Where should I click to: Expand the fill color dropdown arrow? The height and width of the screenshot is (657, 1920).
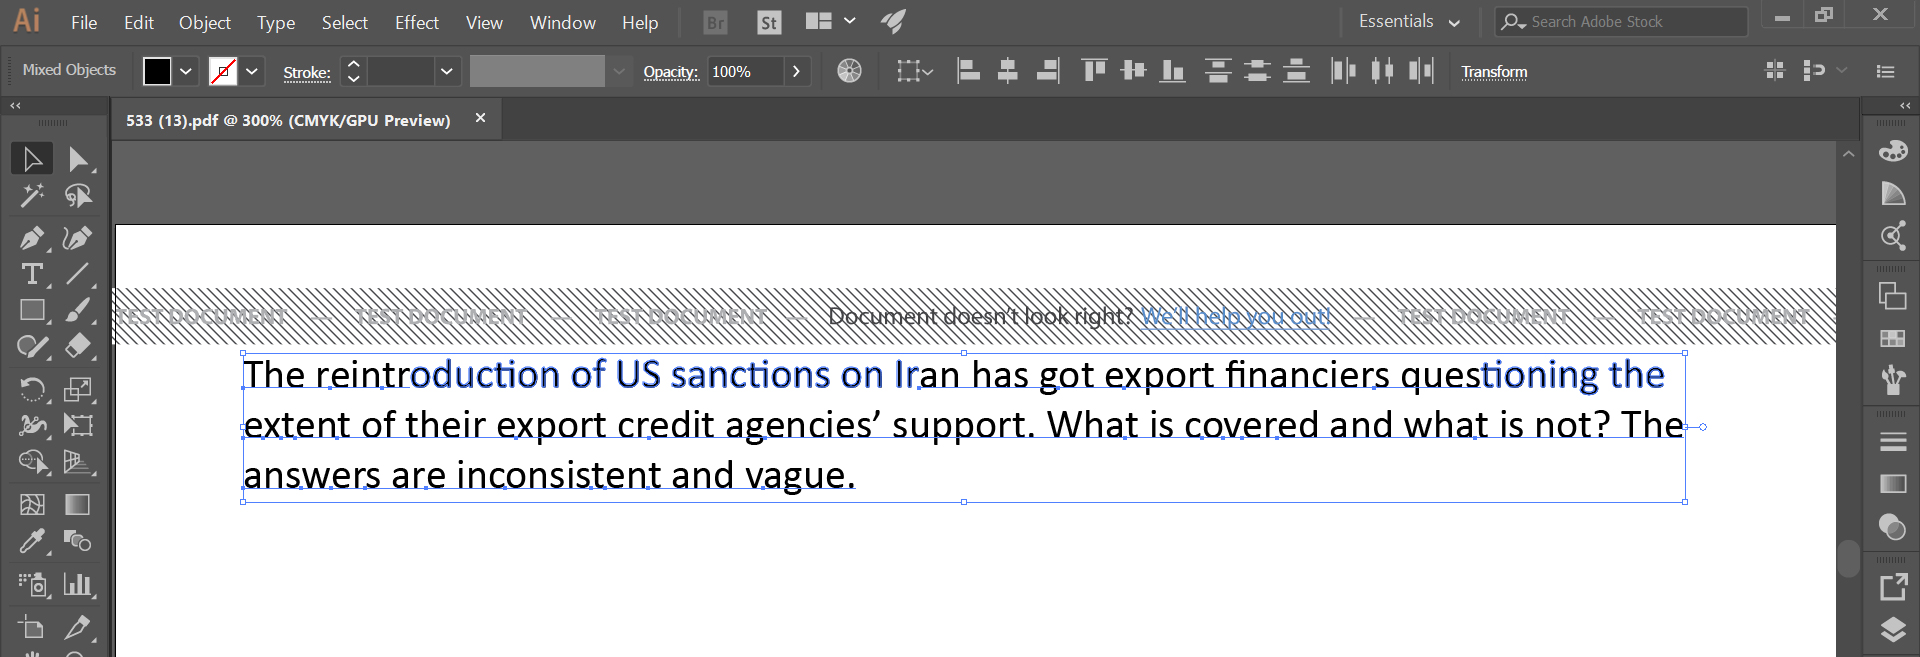click(186, 71)
